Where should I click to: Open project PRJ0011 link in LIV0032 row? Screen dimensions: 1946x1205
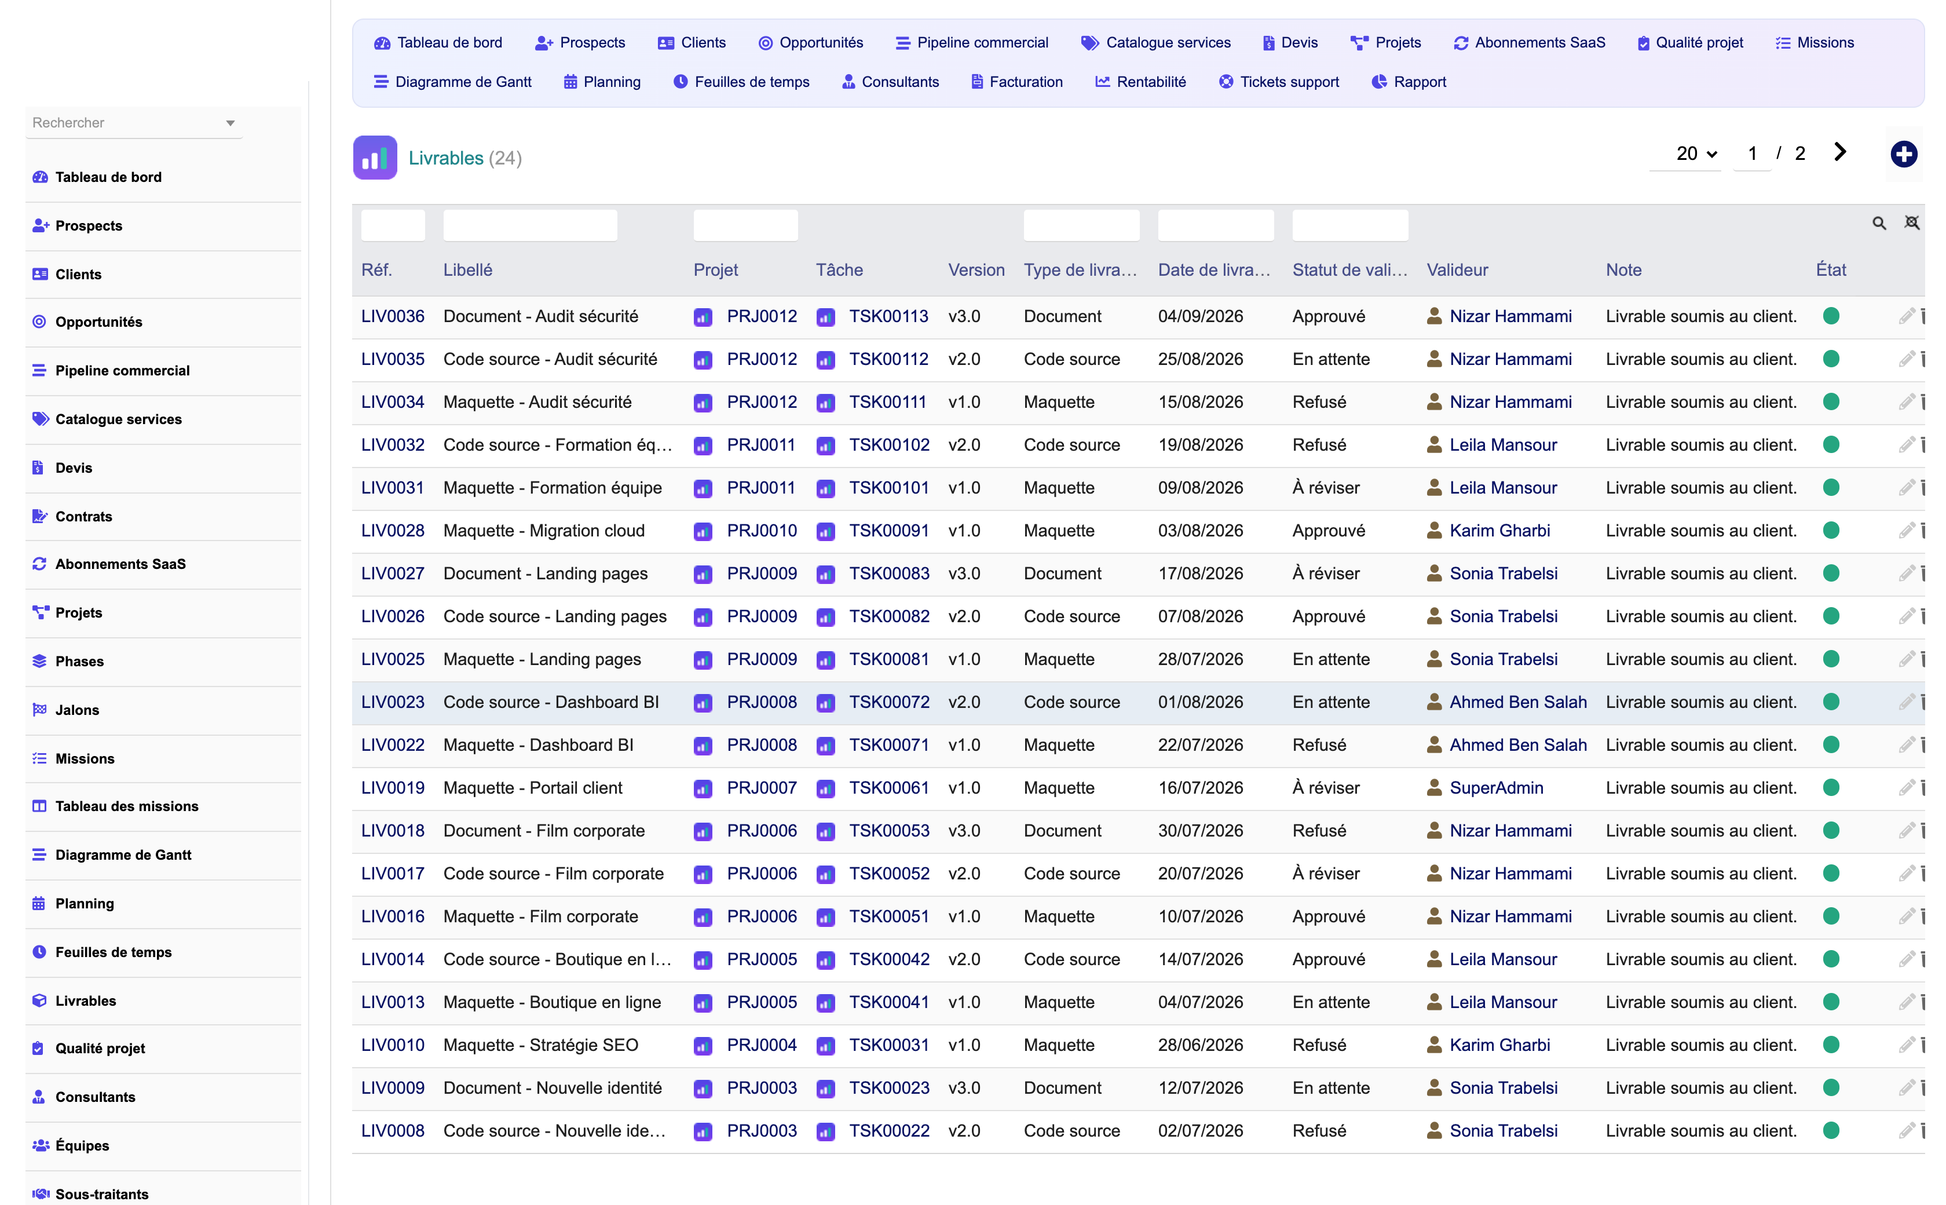click(761, 445)
